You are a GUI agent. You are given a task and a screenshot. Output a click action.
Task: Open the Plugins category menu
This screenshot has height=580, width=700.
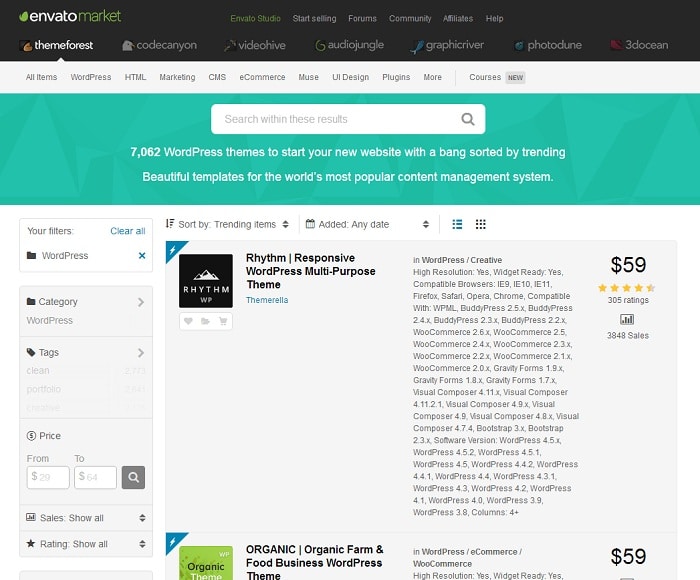click(x=396, y=77)
